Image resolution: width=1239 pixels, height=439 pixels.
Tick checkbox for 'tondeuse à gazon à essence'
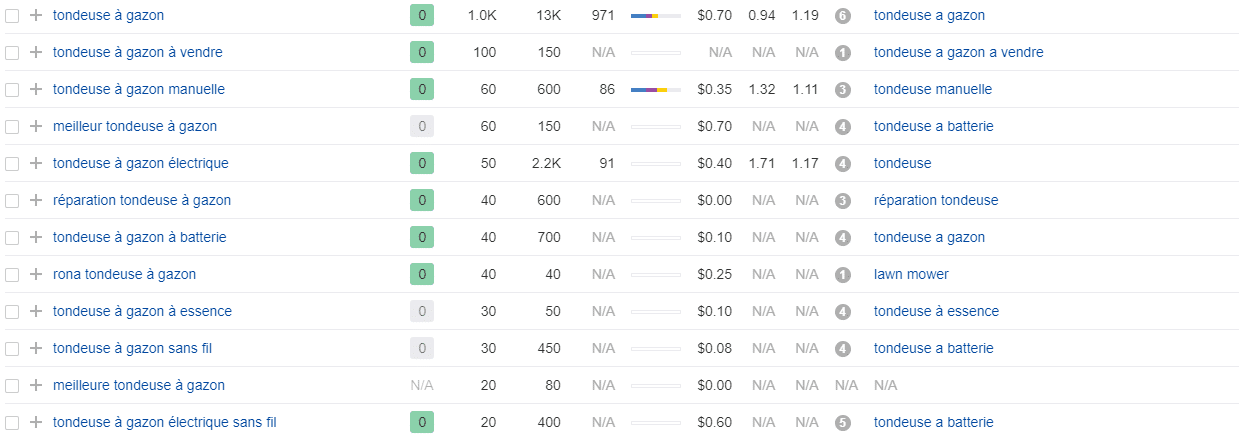12,311
